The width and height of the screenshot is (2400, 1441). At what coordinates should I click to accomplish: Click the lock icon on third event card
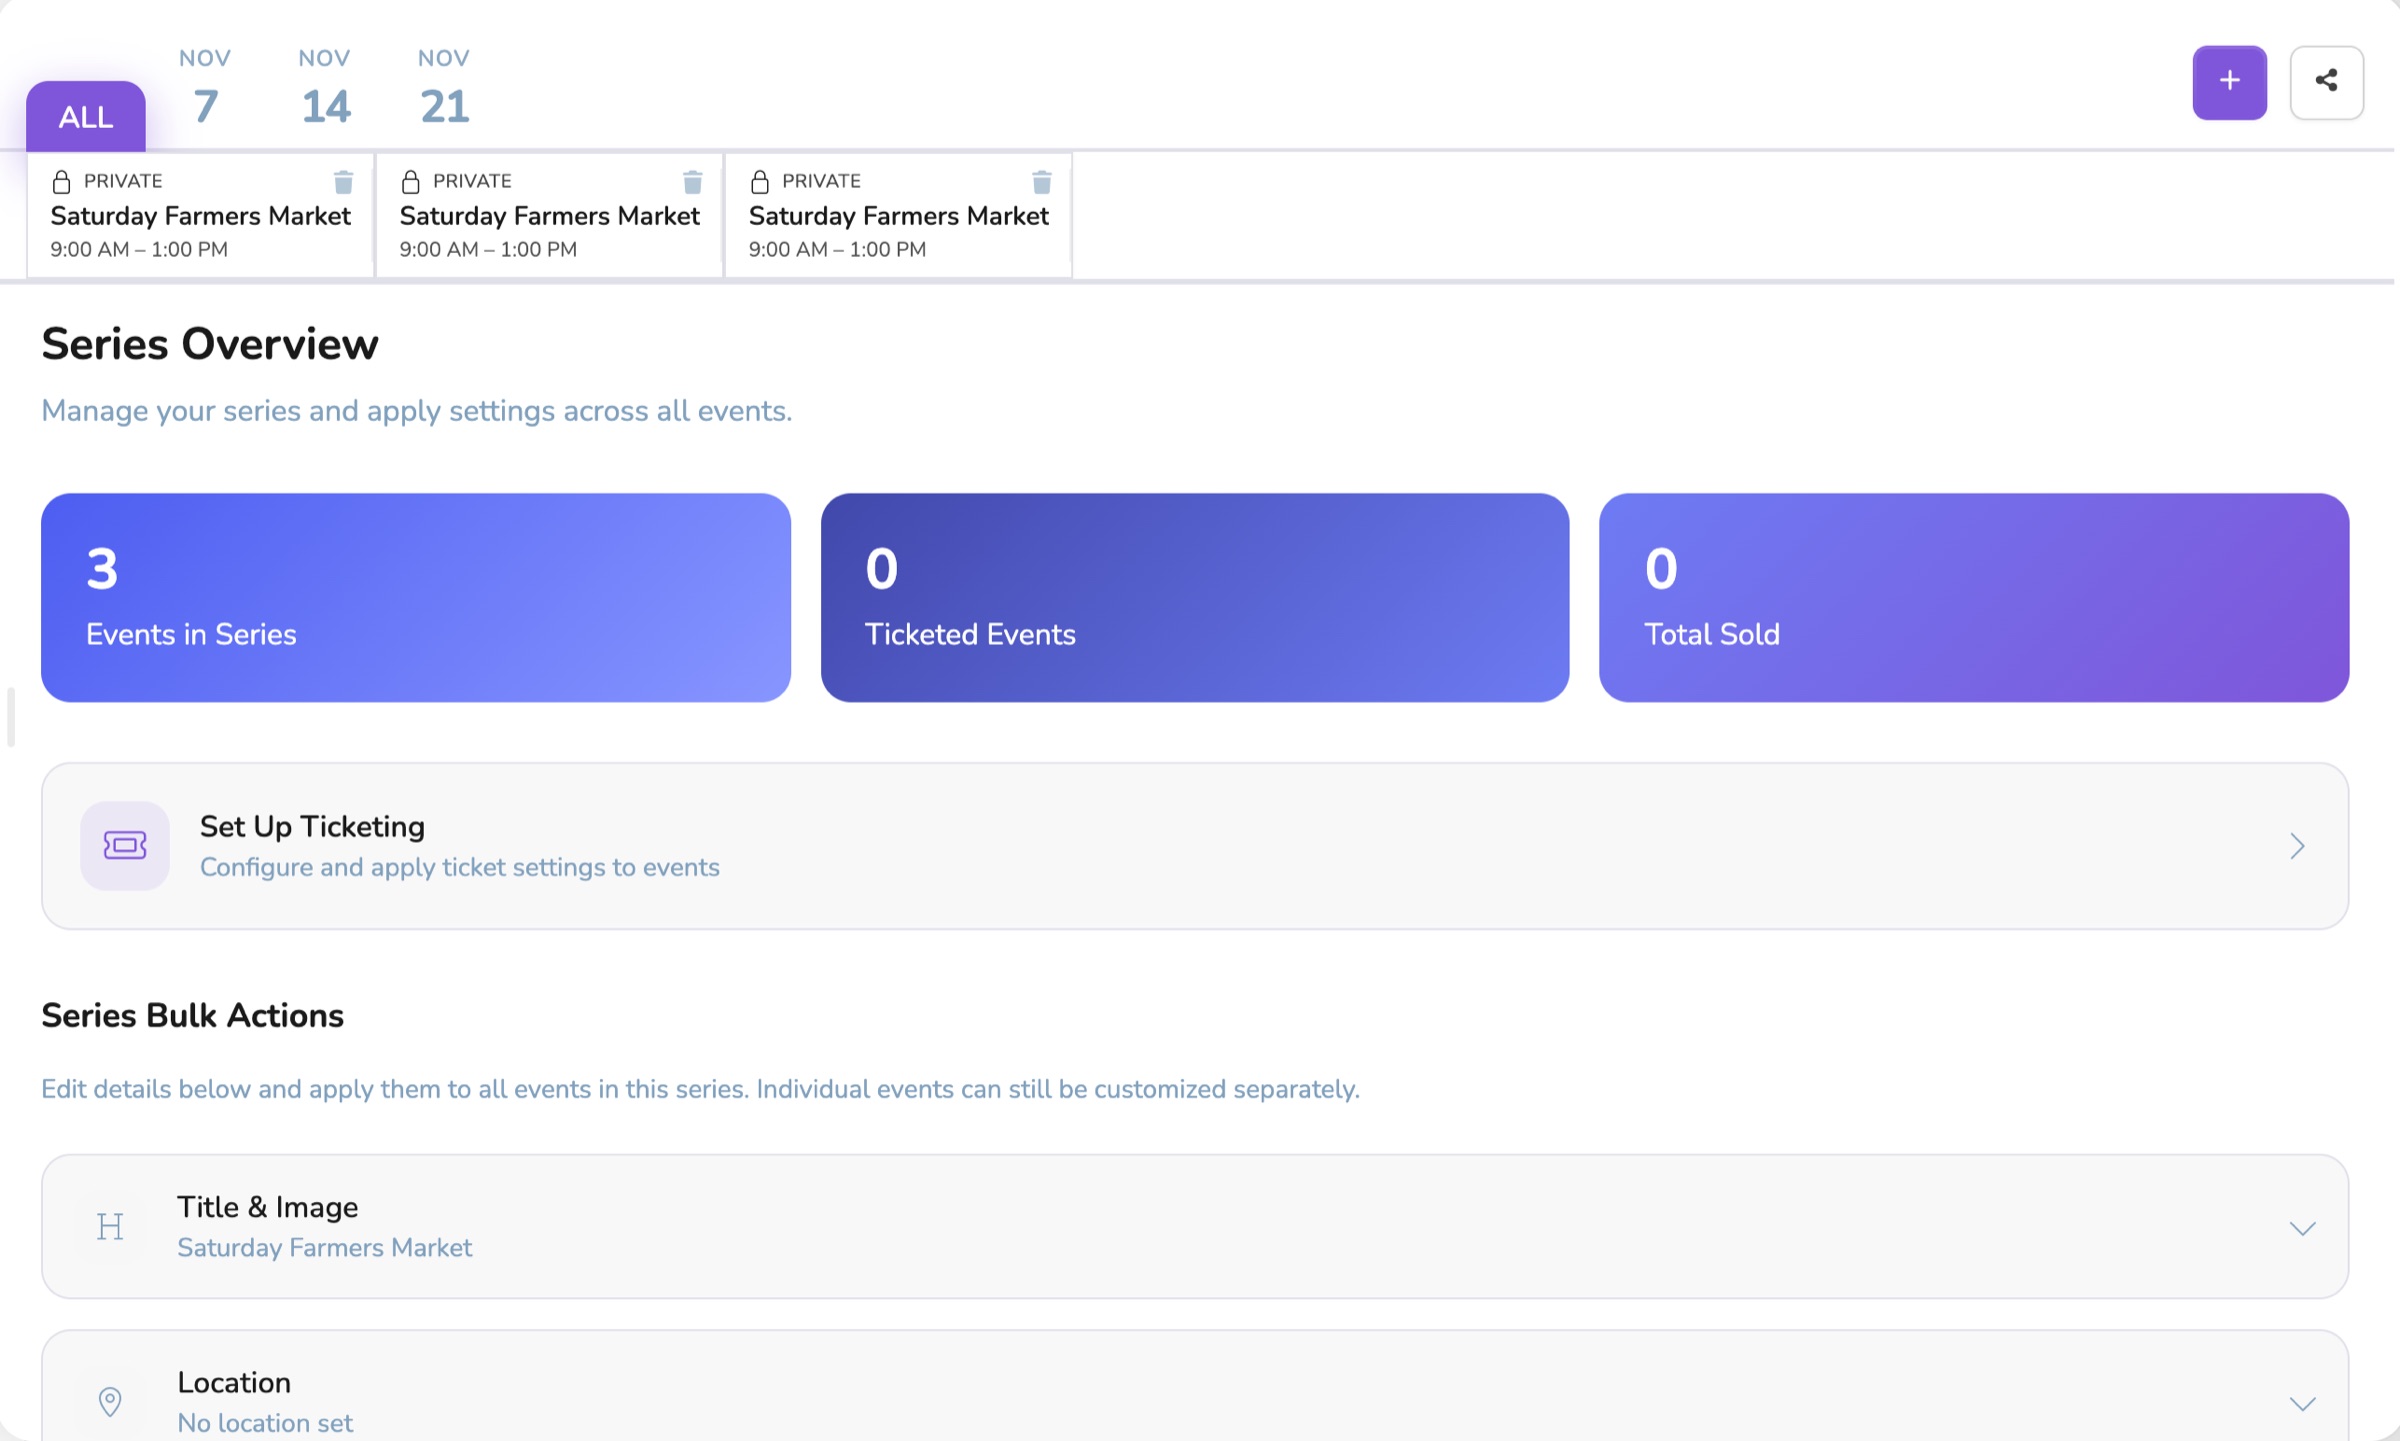(759, 181)
